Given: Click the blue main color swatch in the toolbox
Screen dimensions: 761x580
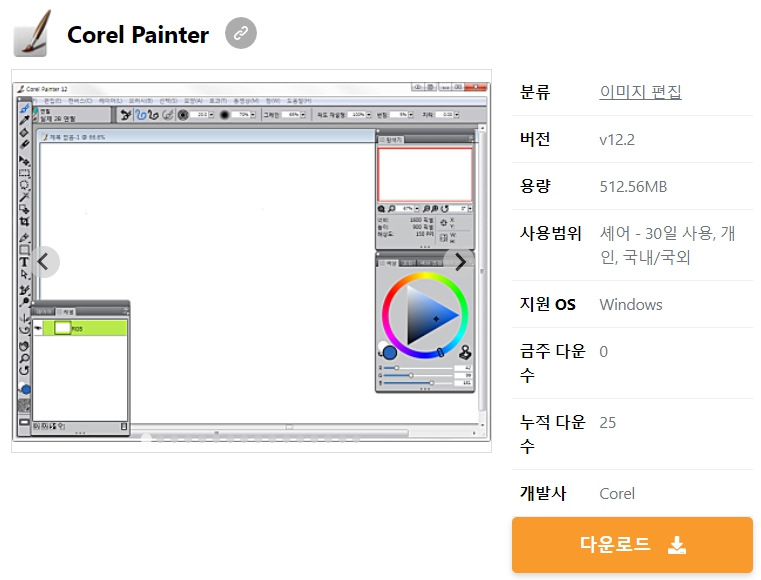Looking at the screenshot, I should [26, 390].
